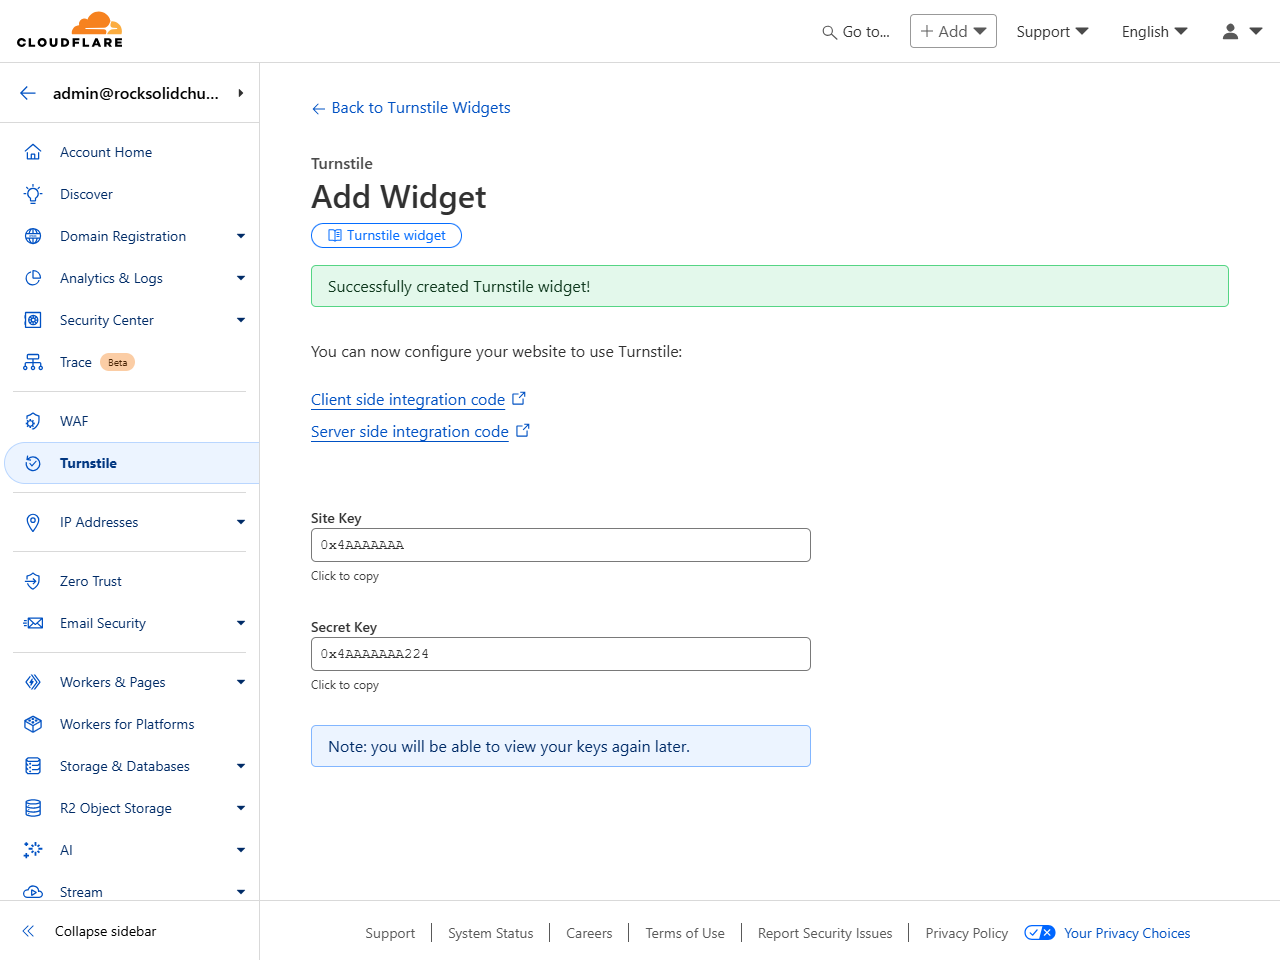Click Collapse sidebar
Screen dimensions: 1280x960
pos(106,931)
